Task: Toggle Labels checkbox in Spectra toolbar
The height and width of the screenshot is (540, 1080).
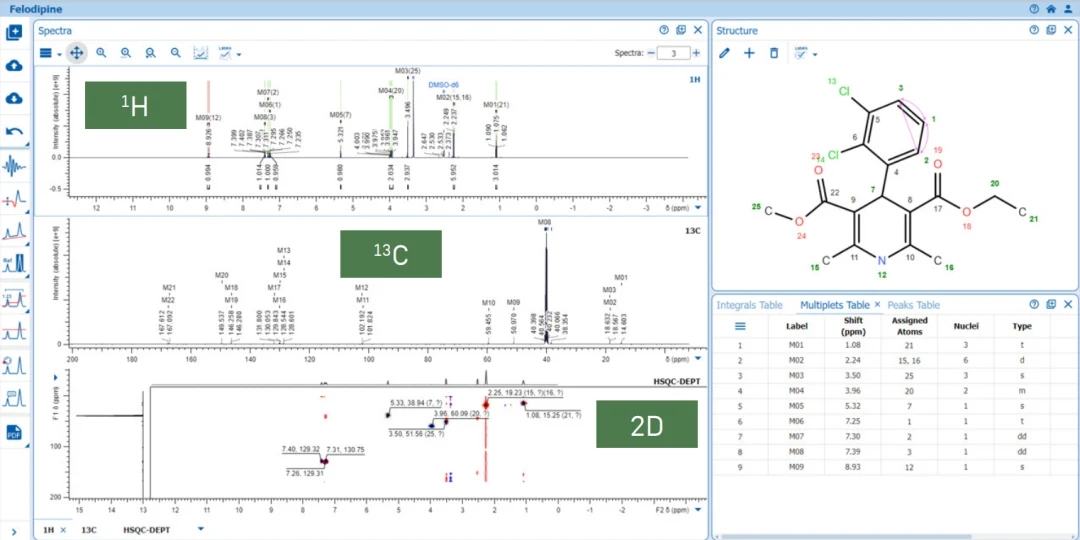Action: (225, 53)
